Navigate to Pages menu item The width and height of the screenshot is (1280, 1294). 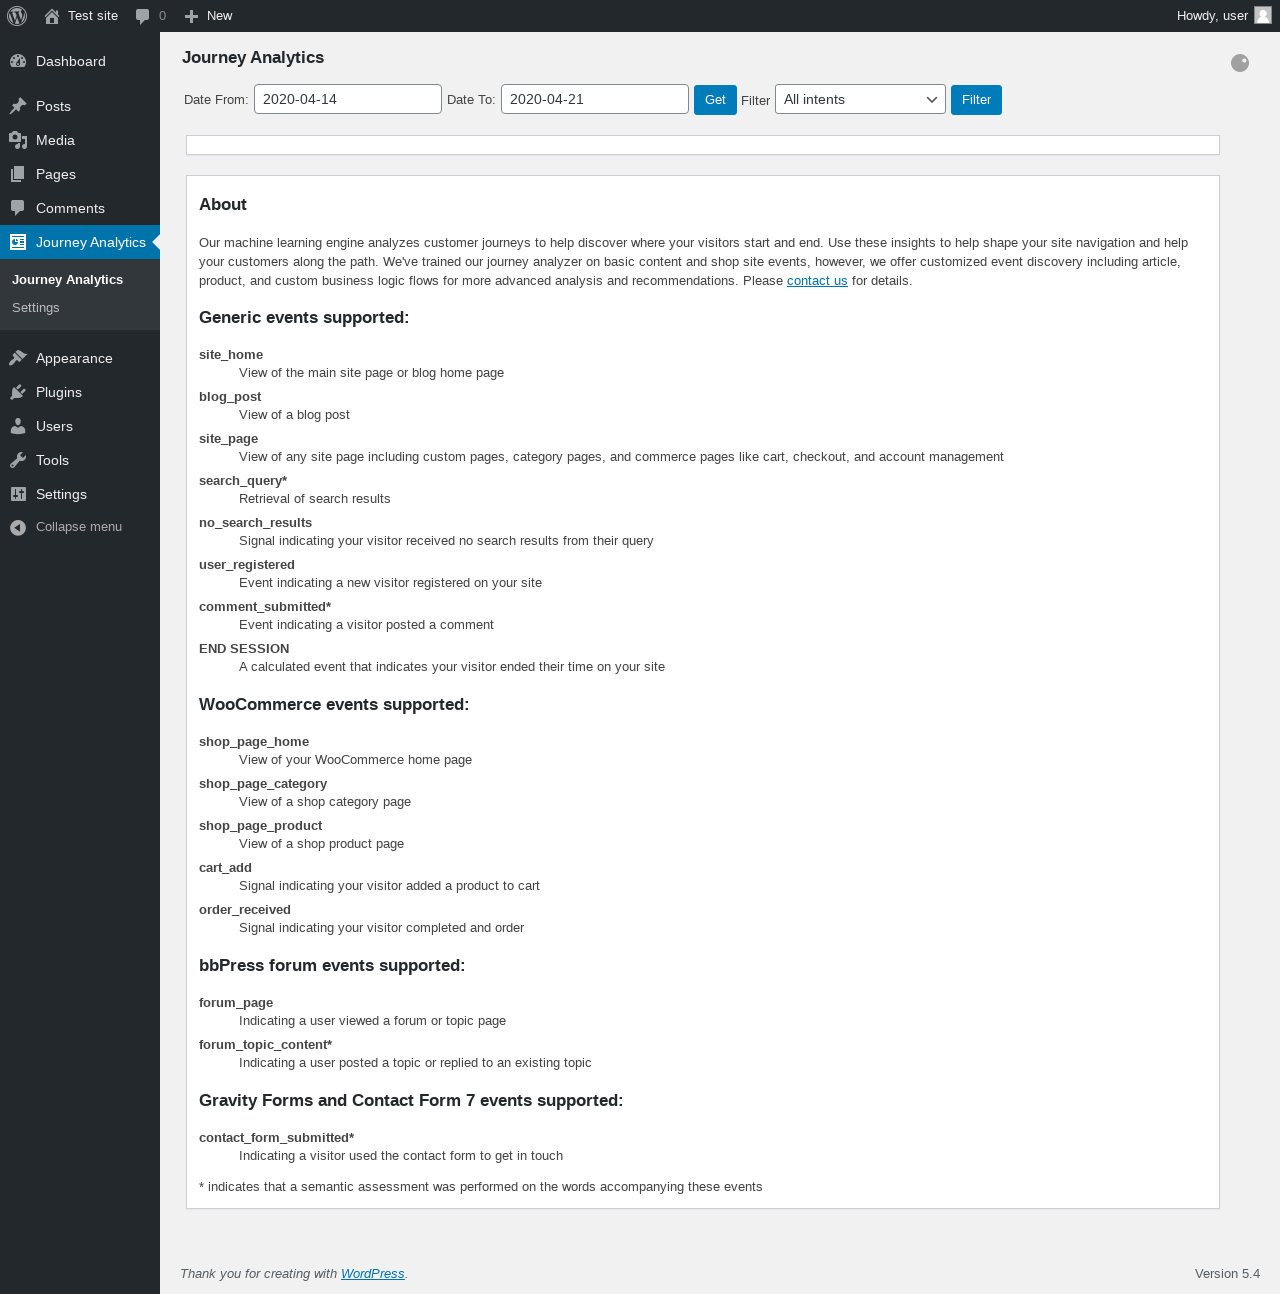[x=80, y=174]
